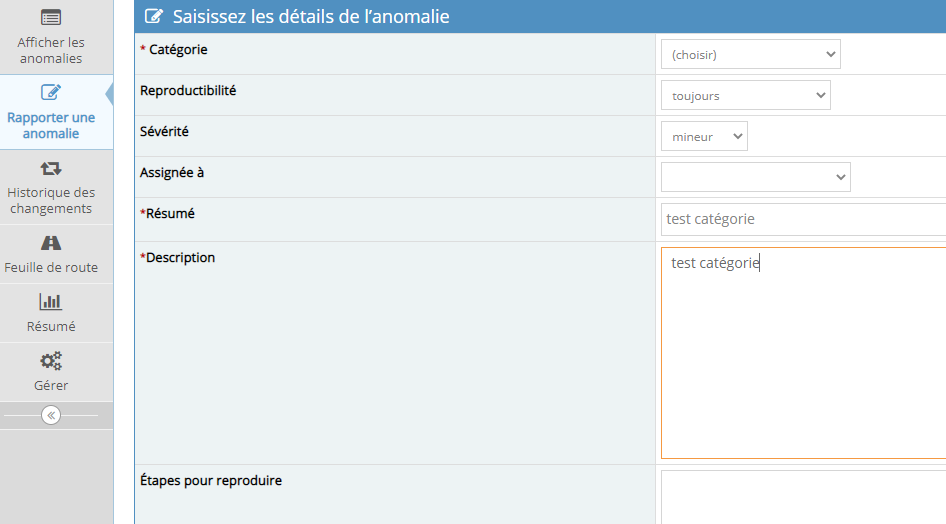Open the Reproductibilité dropdown set to toujours
The width and height of the screenshot is (946, 524).
[x=745, y=96]
